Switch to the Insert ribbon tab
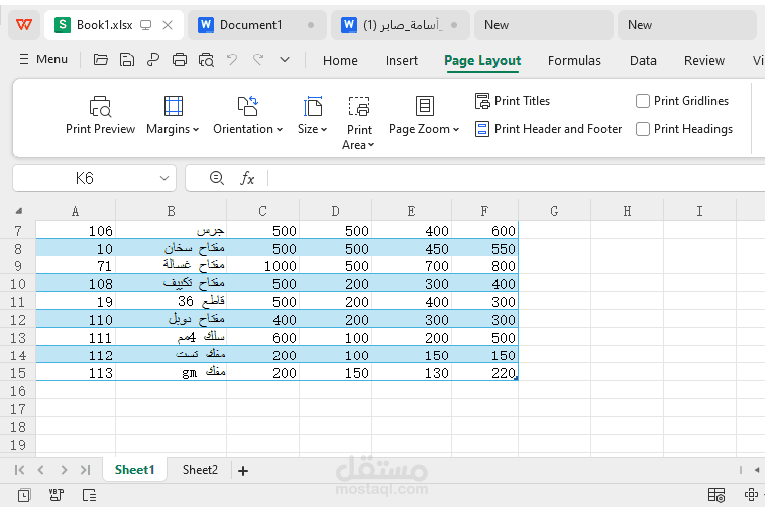 click(402, 61)
